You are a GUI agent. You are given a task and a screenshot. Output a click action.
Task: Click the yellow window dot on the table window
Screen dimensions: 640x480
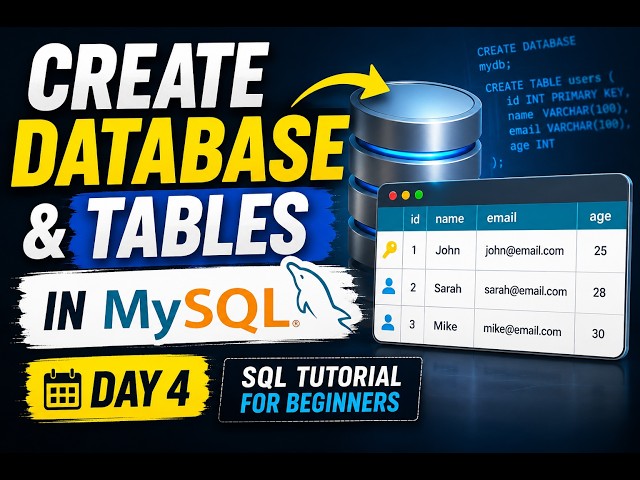tap(406, 195)
